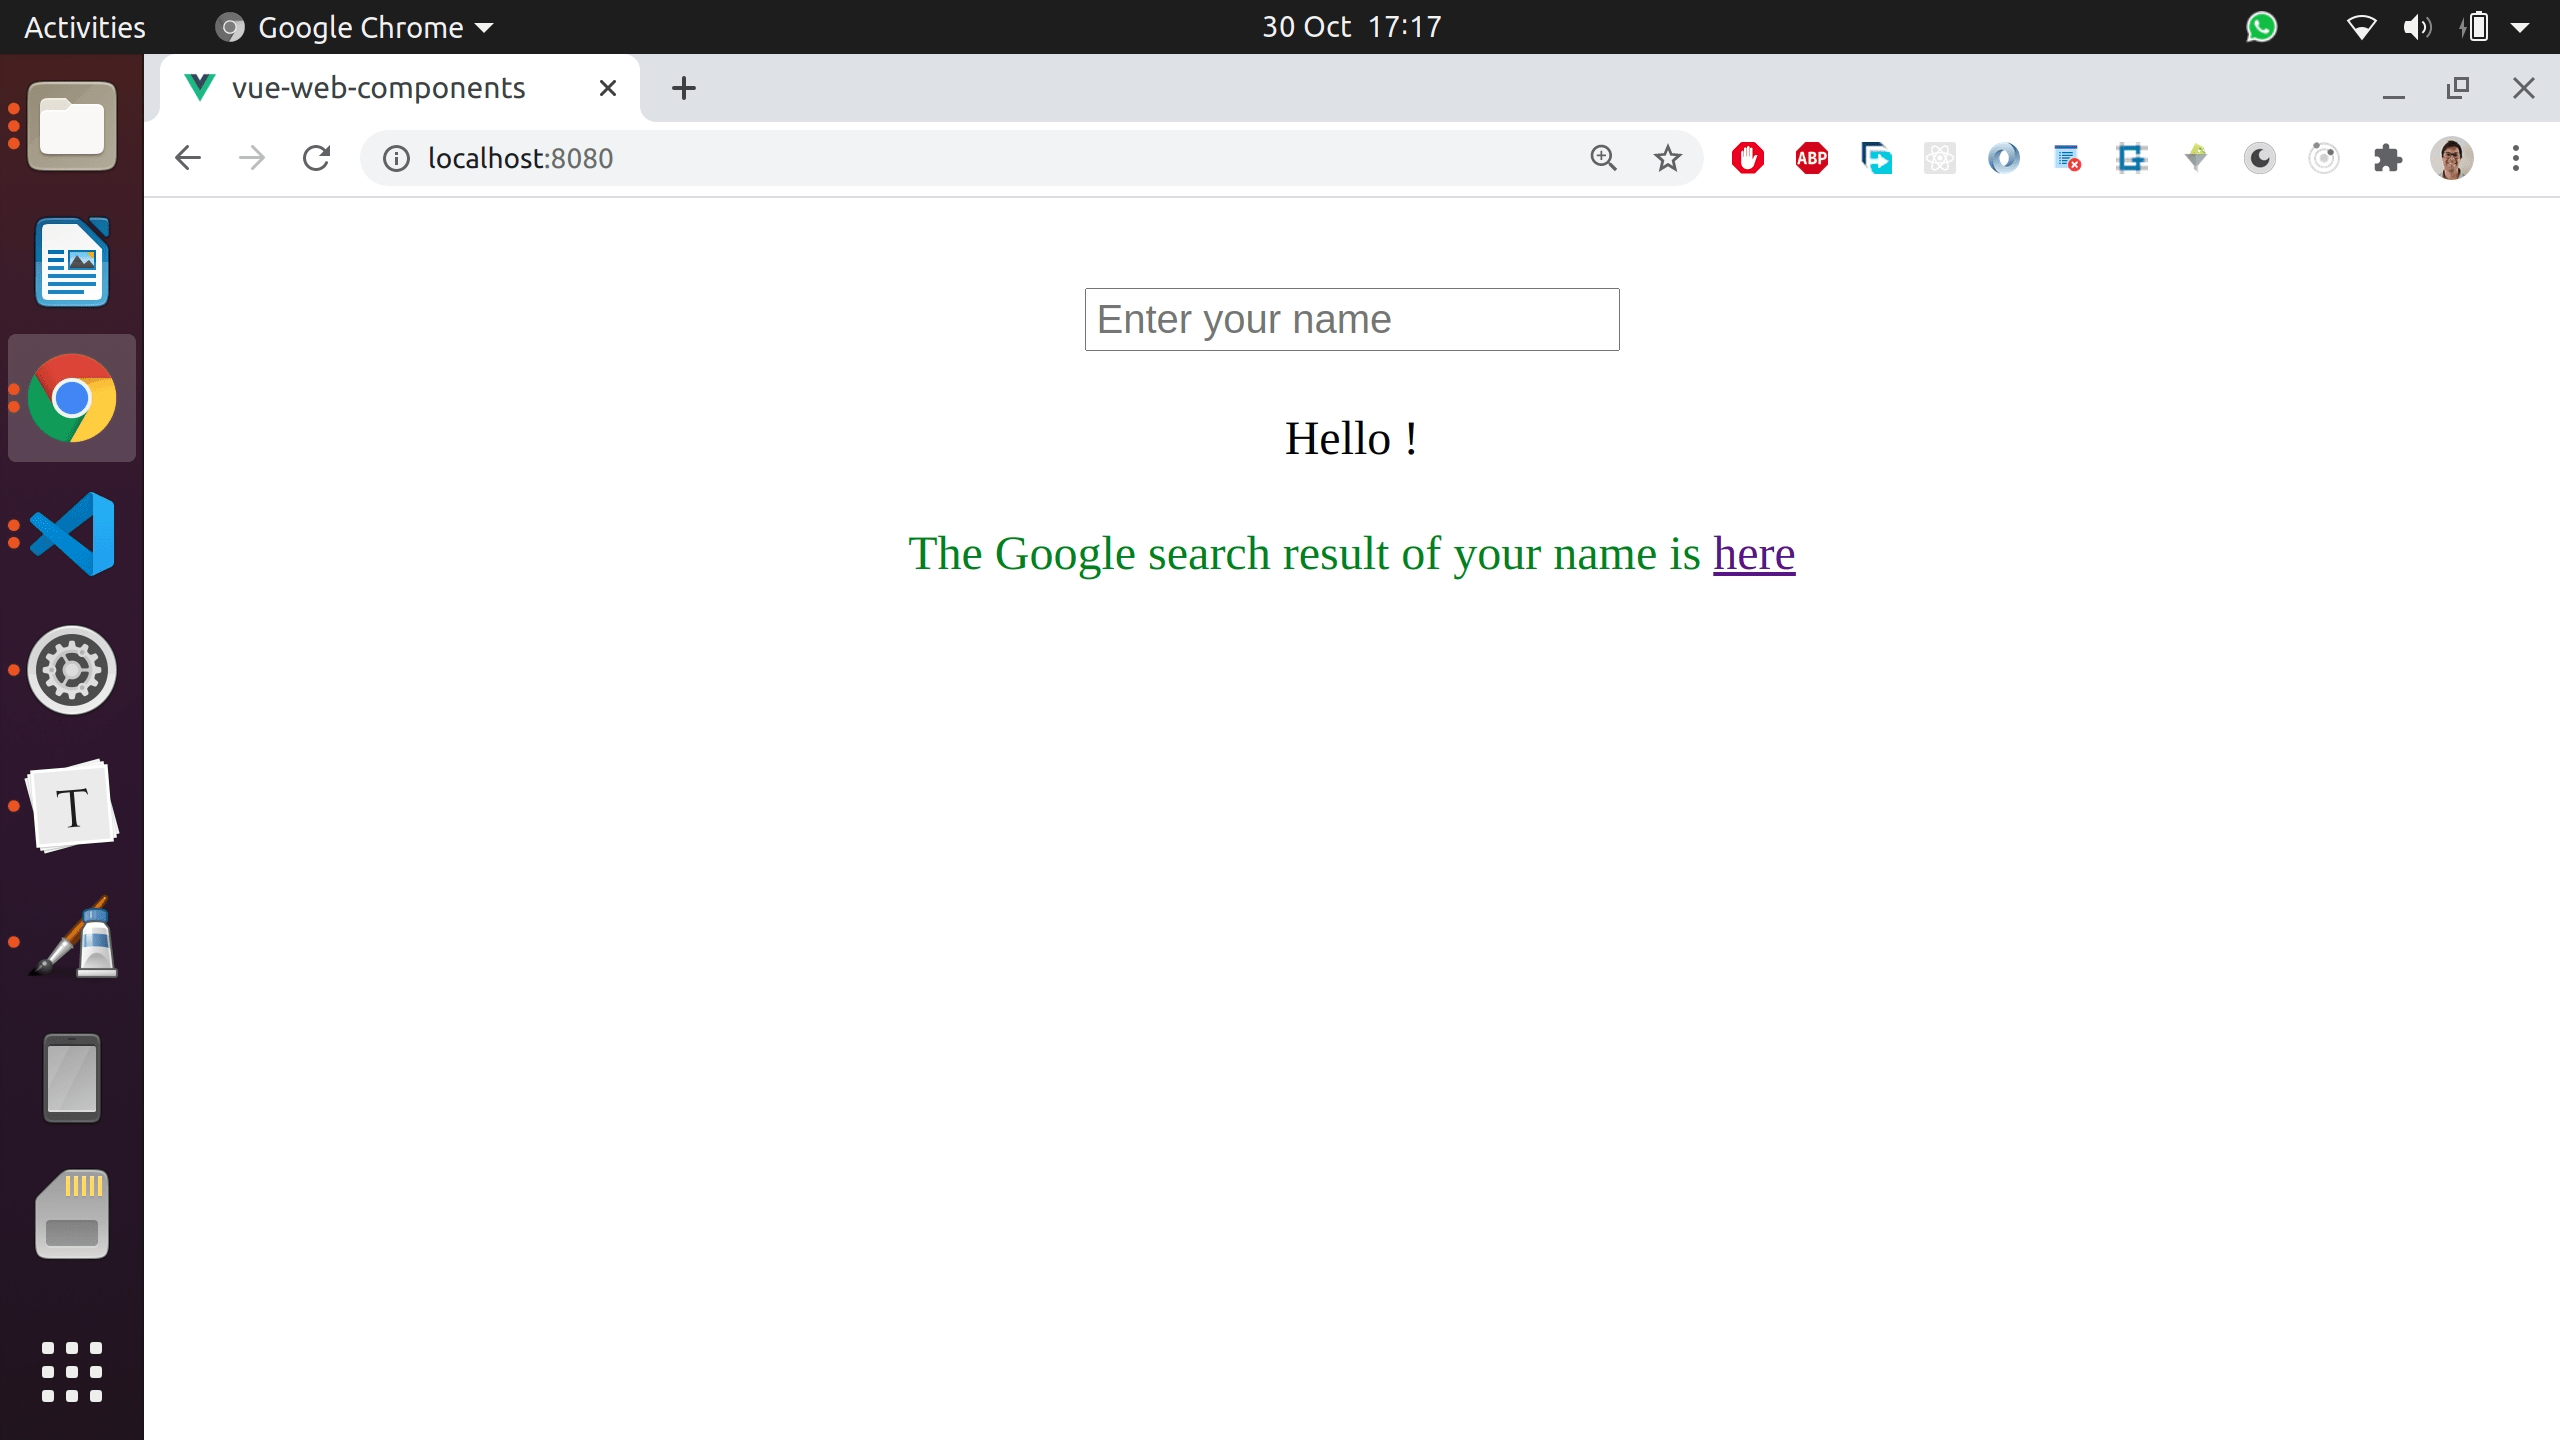Open the Adblock Plus extension
The height and width of the screenshot is (1440, 2560).
coord(1812,158)
